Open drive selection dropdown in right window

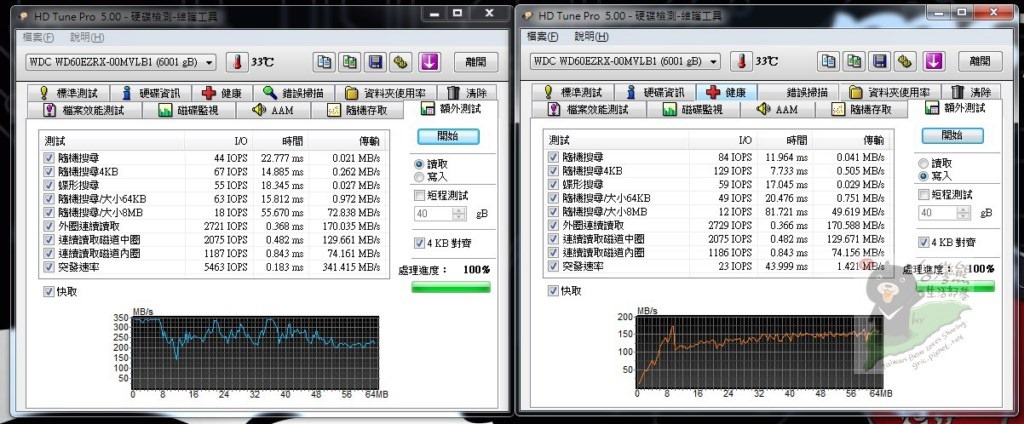pos(626,61)
